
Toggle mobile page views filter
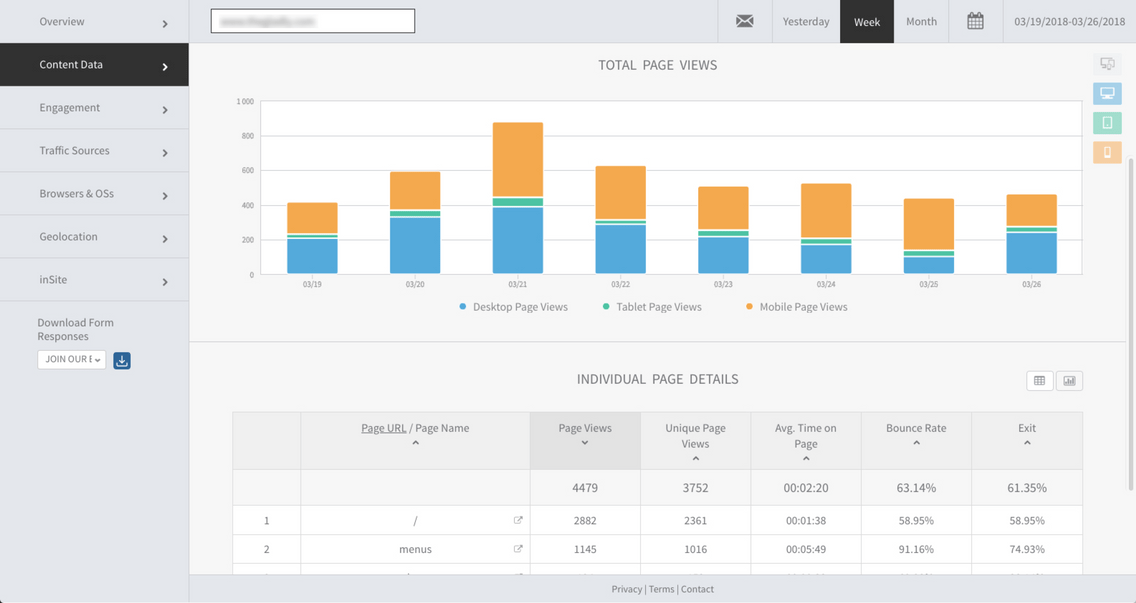1107,152
